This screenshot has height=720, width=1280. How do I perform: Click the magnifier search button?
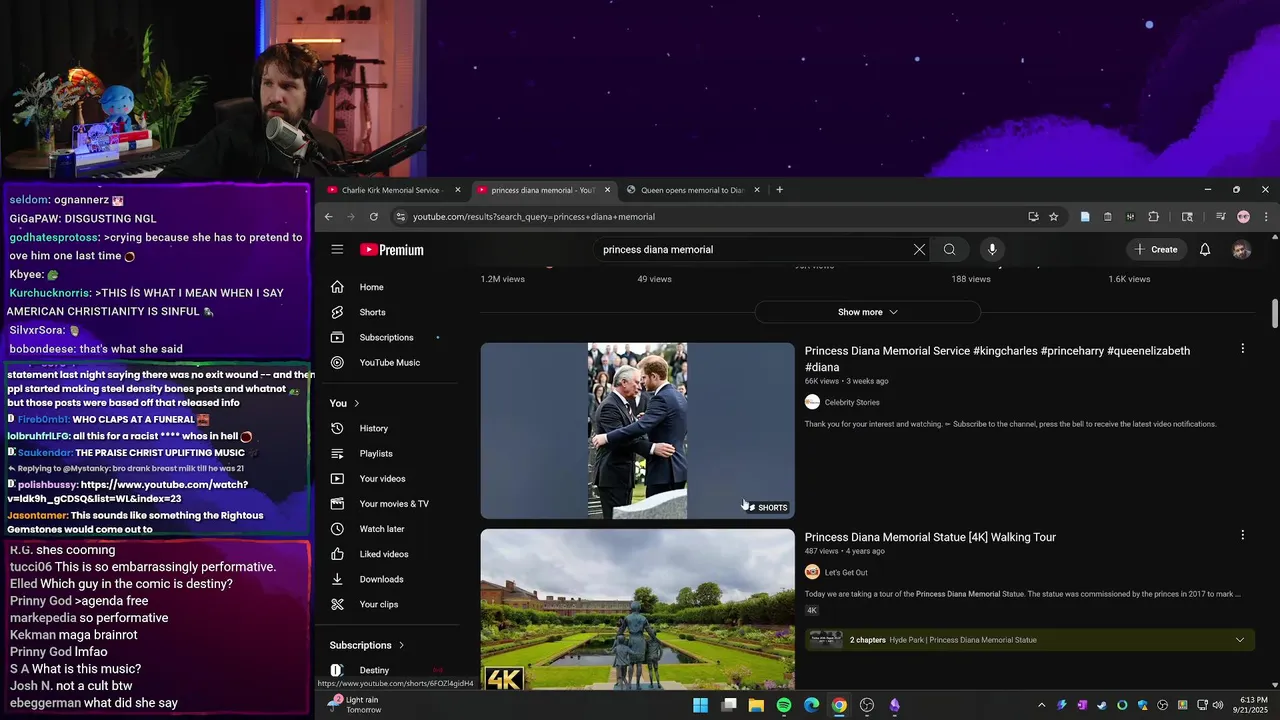949,249
